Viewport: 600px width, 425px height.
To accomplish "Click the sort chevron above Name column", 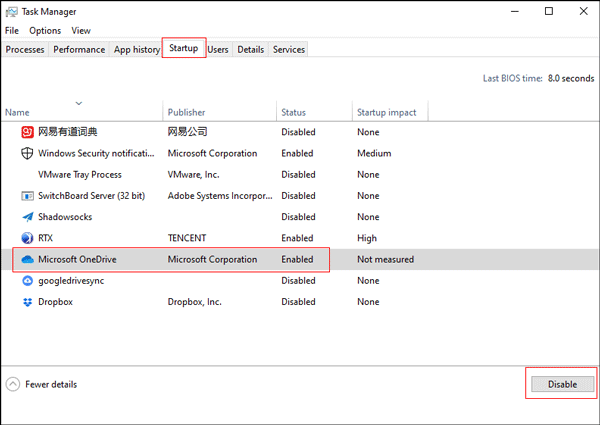I will (79, 103).
